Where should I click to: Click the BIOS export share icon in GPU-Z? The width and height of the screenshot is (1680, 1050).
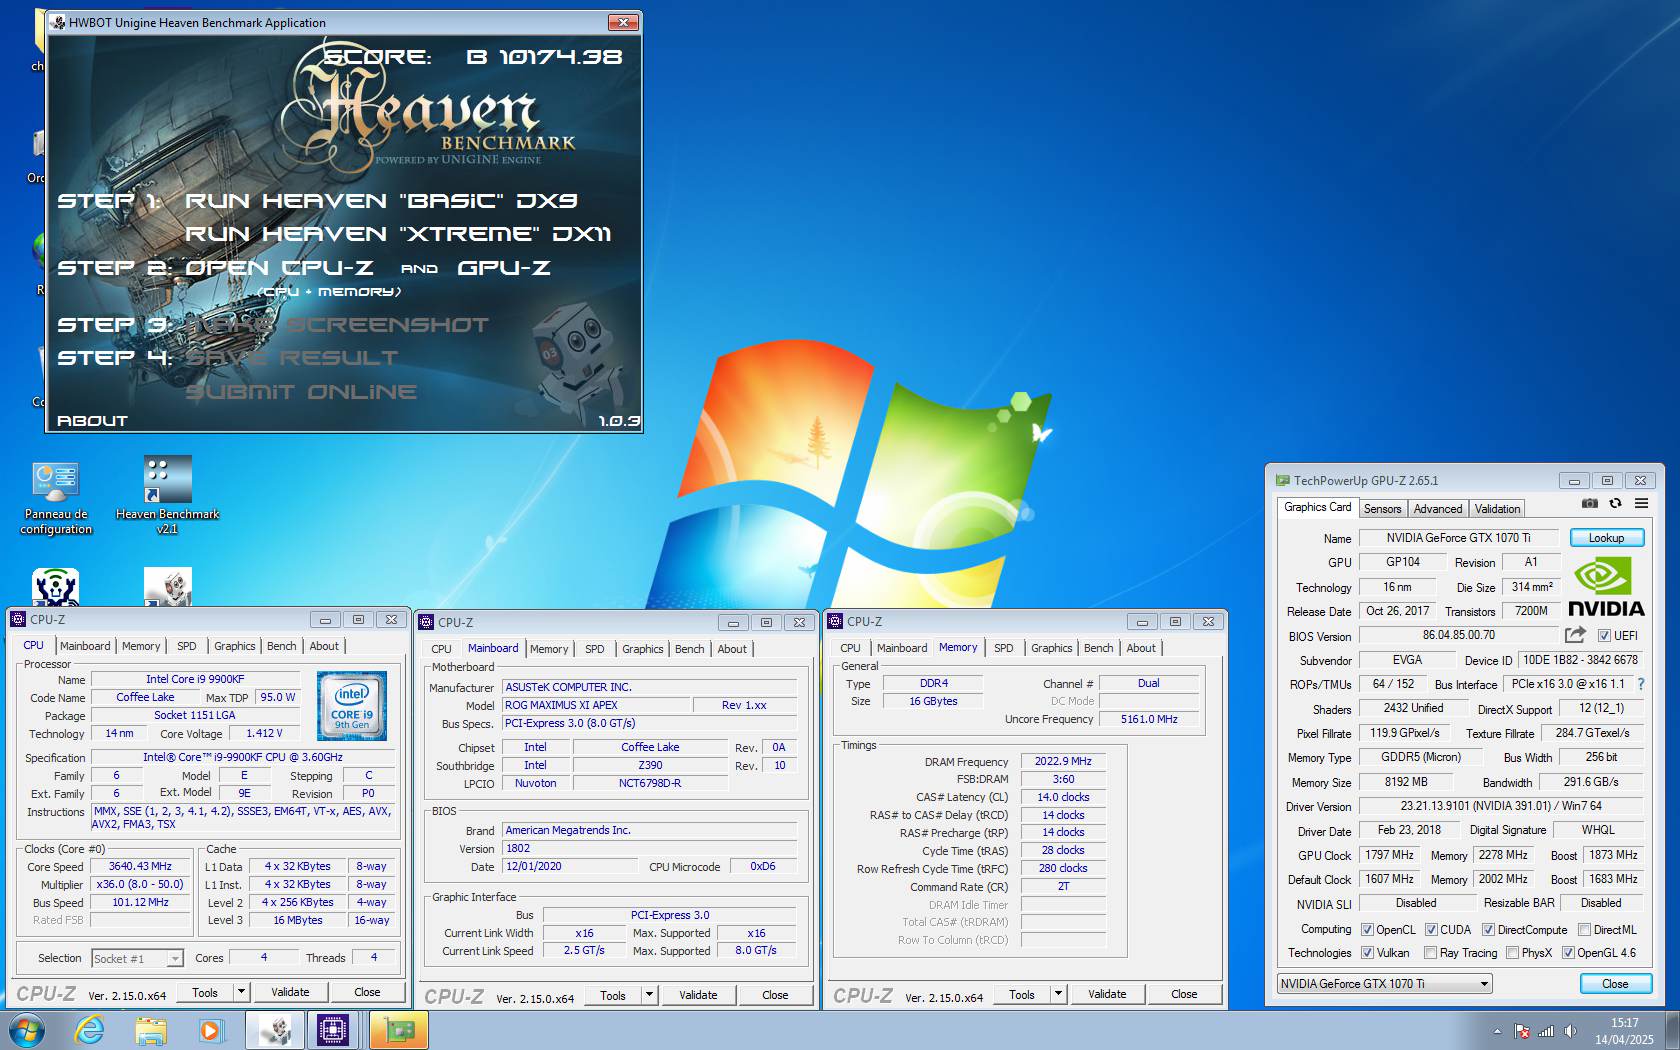(1575, 635)
